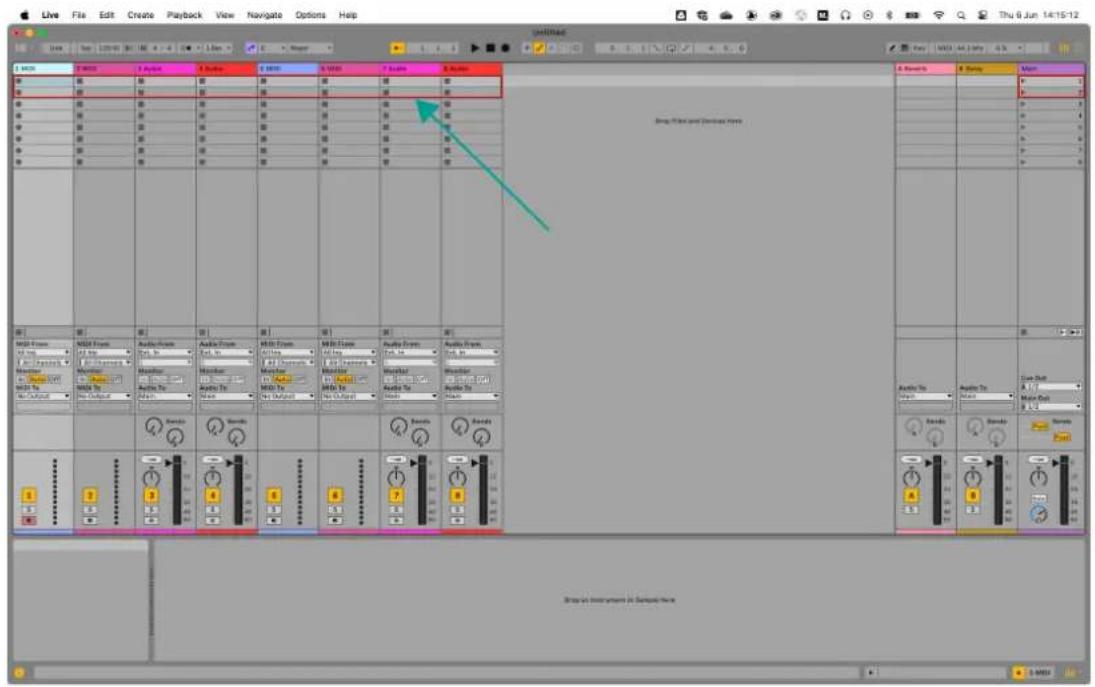This screenshot has height=687, width=1095.
Task: Click the yellow icon beside 1-MIDI label
Action: coord(1019,672)
